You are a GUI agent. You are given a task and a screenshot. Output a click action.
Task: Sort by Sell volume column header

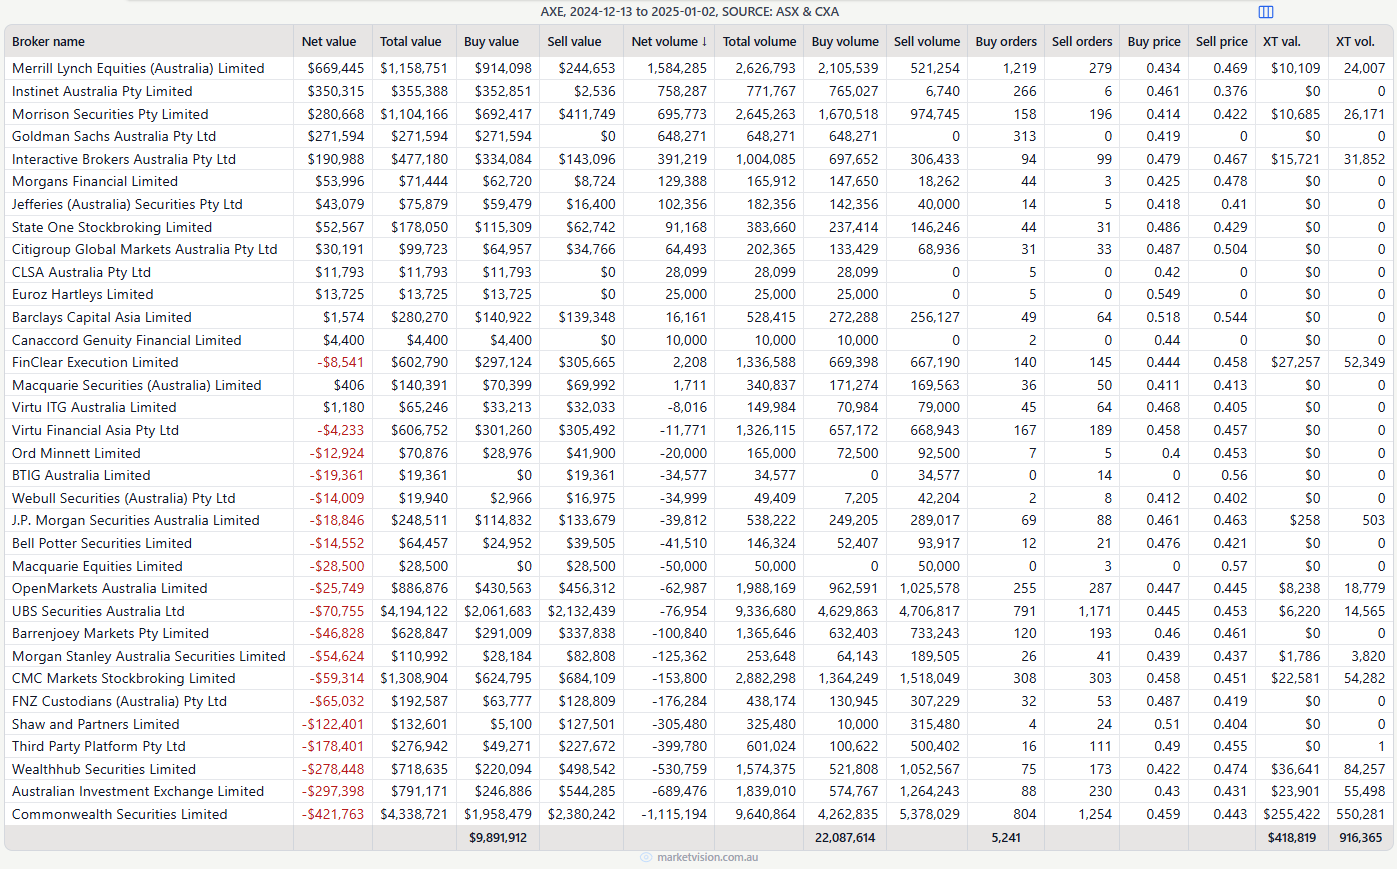pos(927,42)
